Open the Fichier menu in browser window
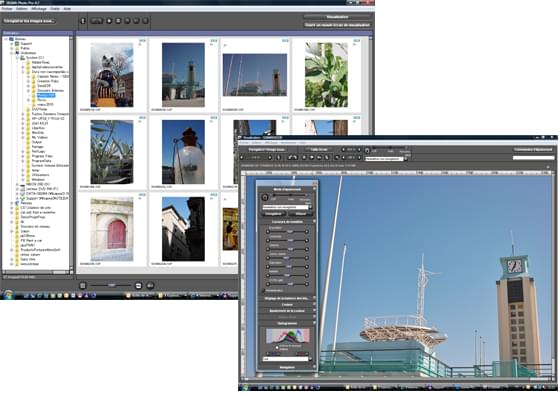Viewport: 560px width, 393px height. point(7,9)
